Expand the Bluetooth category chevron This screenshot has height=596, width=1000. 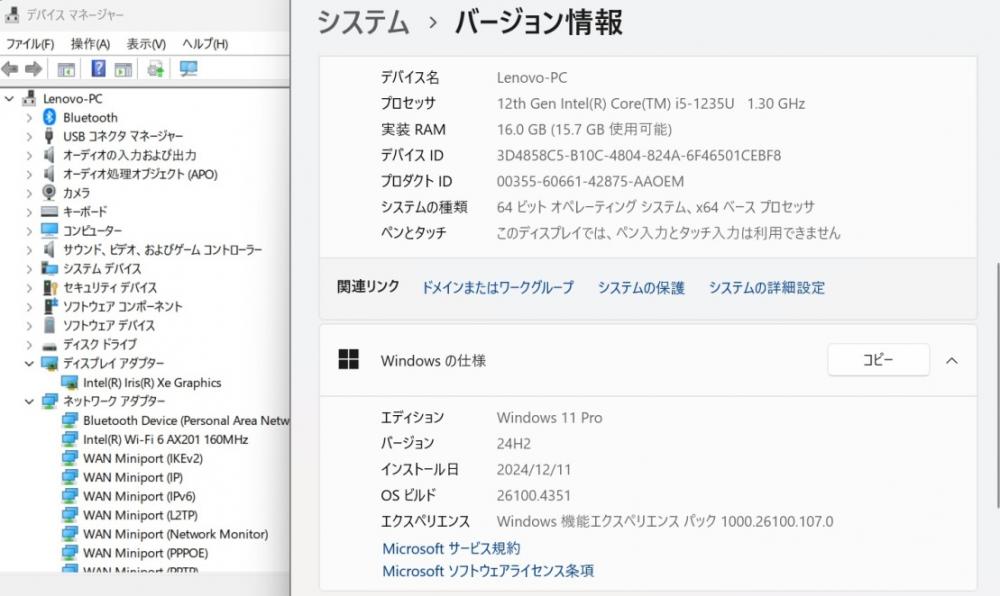tap(29, 118)
